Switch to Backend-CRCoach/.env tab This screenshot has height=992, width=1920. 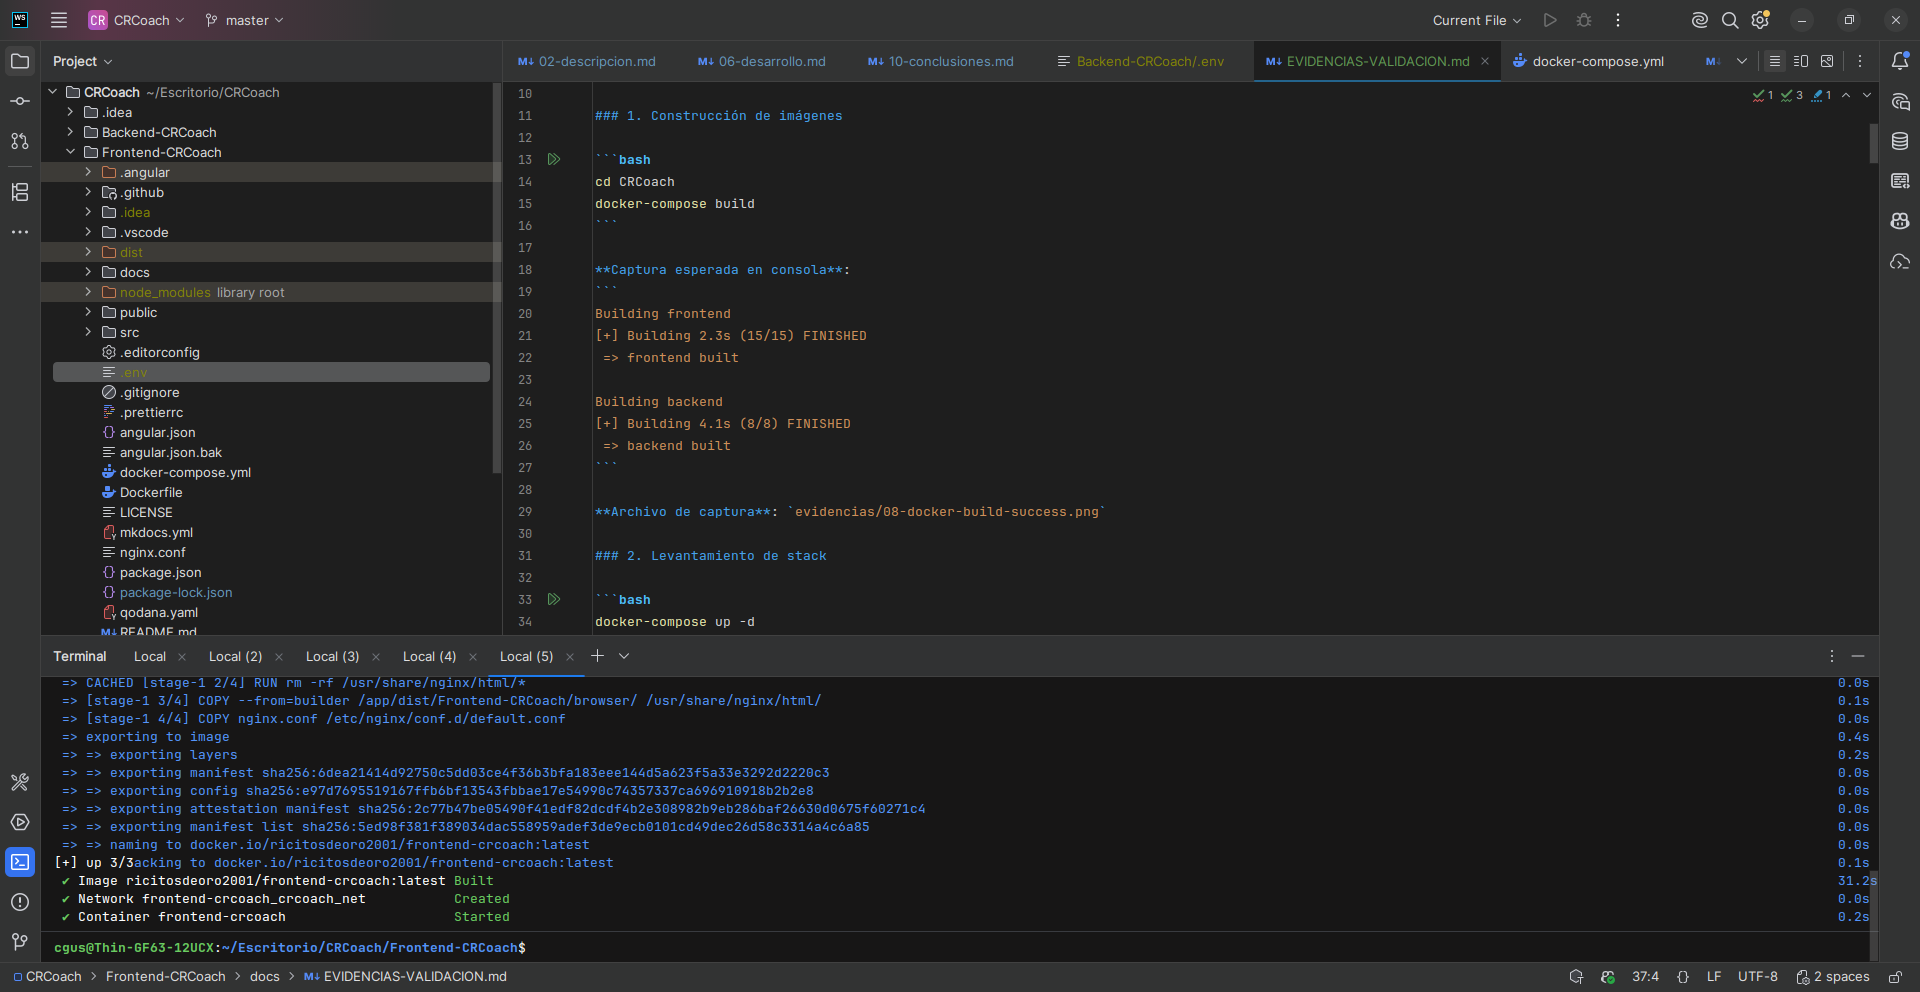[x=1141, y=61]
